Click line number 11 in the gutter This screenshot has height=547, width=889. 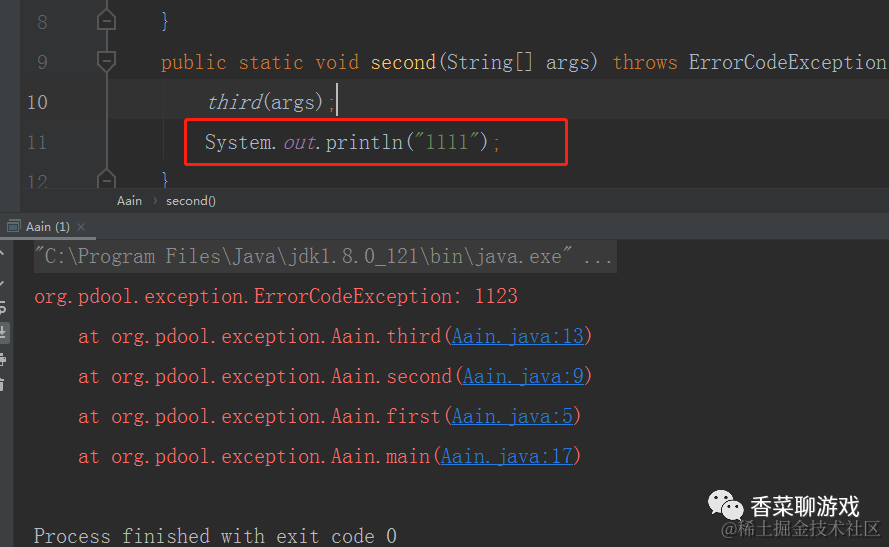pos(37,142)
